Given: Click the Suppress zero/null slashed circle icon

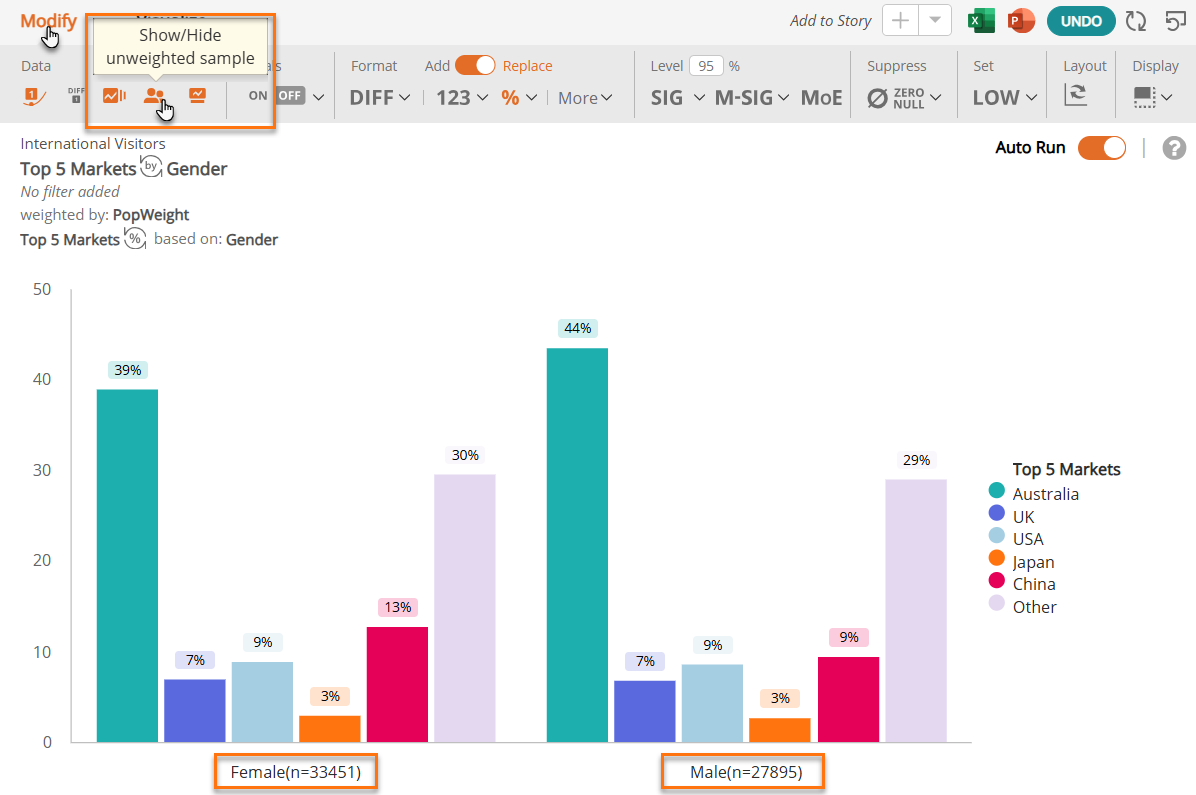Looking at the screenshot, I should point(878,98).
